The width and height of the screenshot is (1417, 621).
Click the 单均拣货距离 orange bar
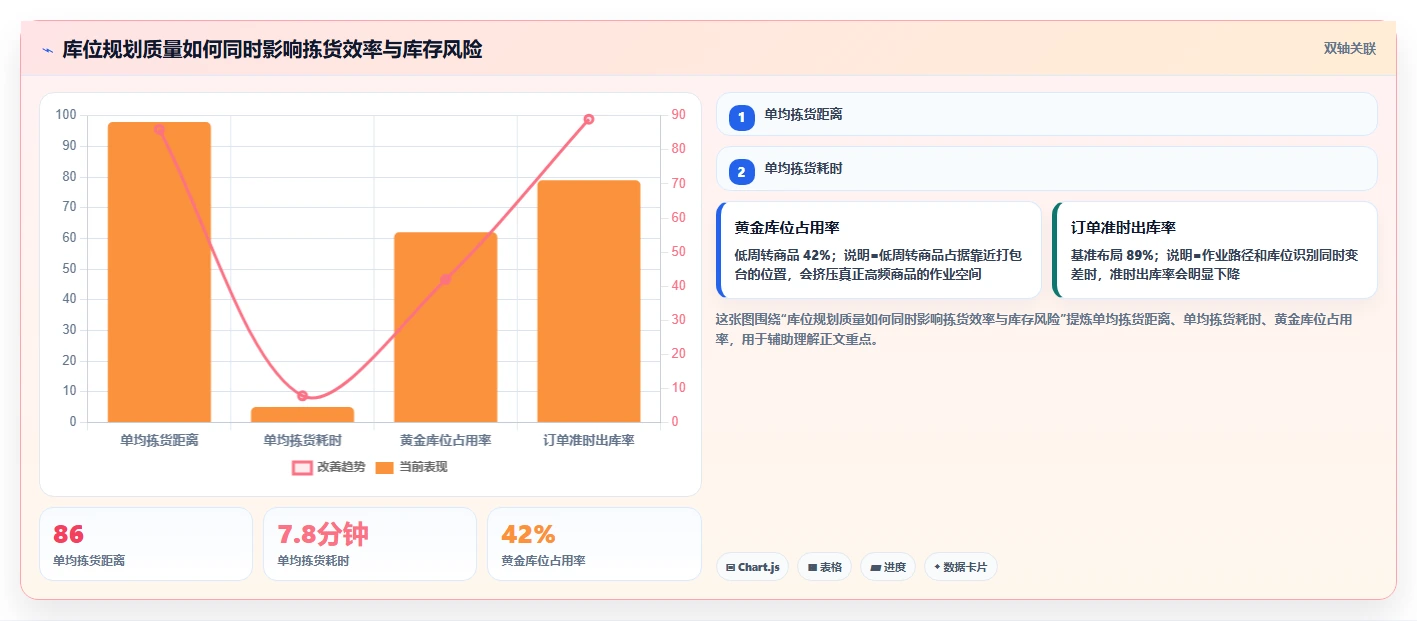pos(159,272)
